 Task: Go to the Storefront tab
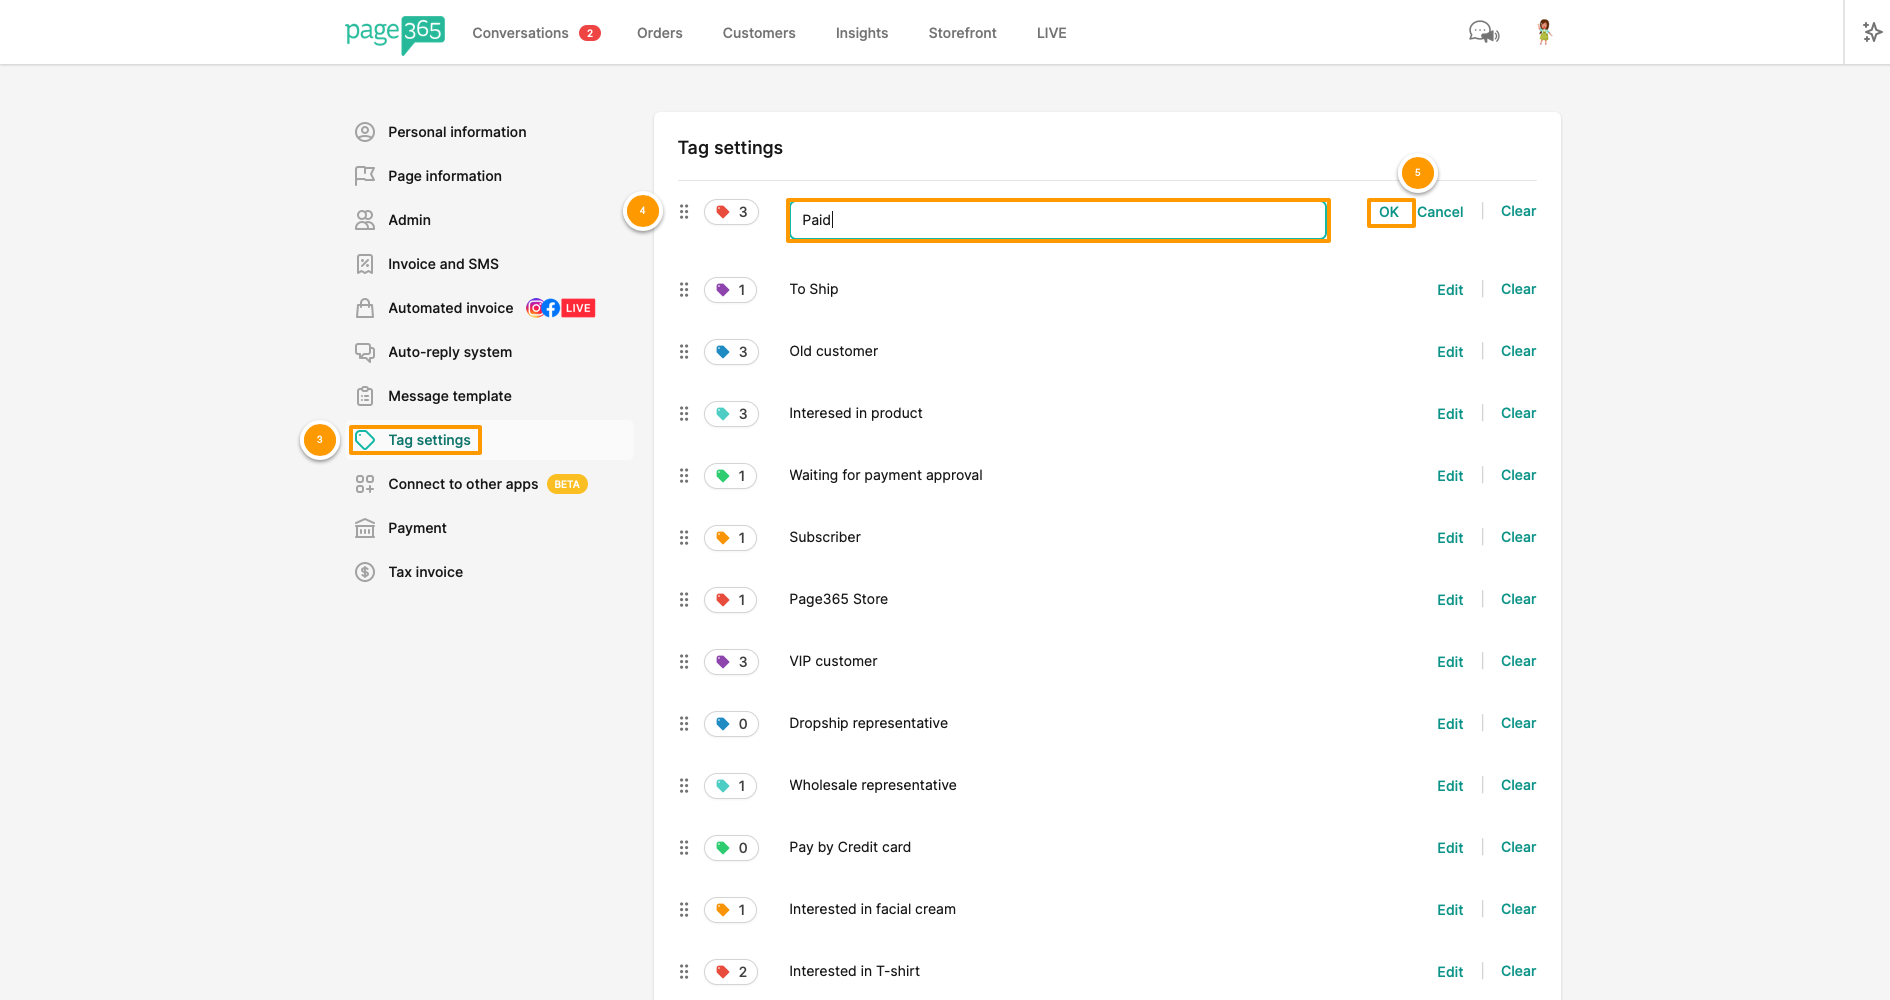pyautogui.click(x=962, y=33)
